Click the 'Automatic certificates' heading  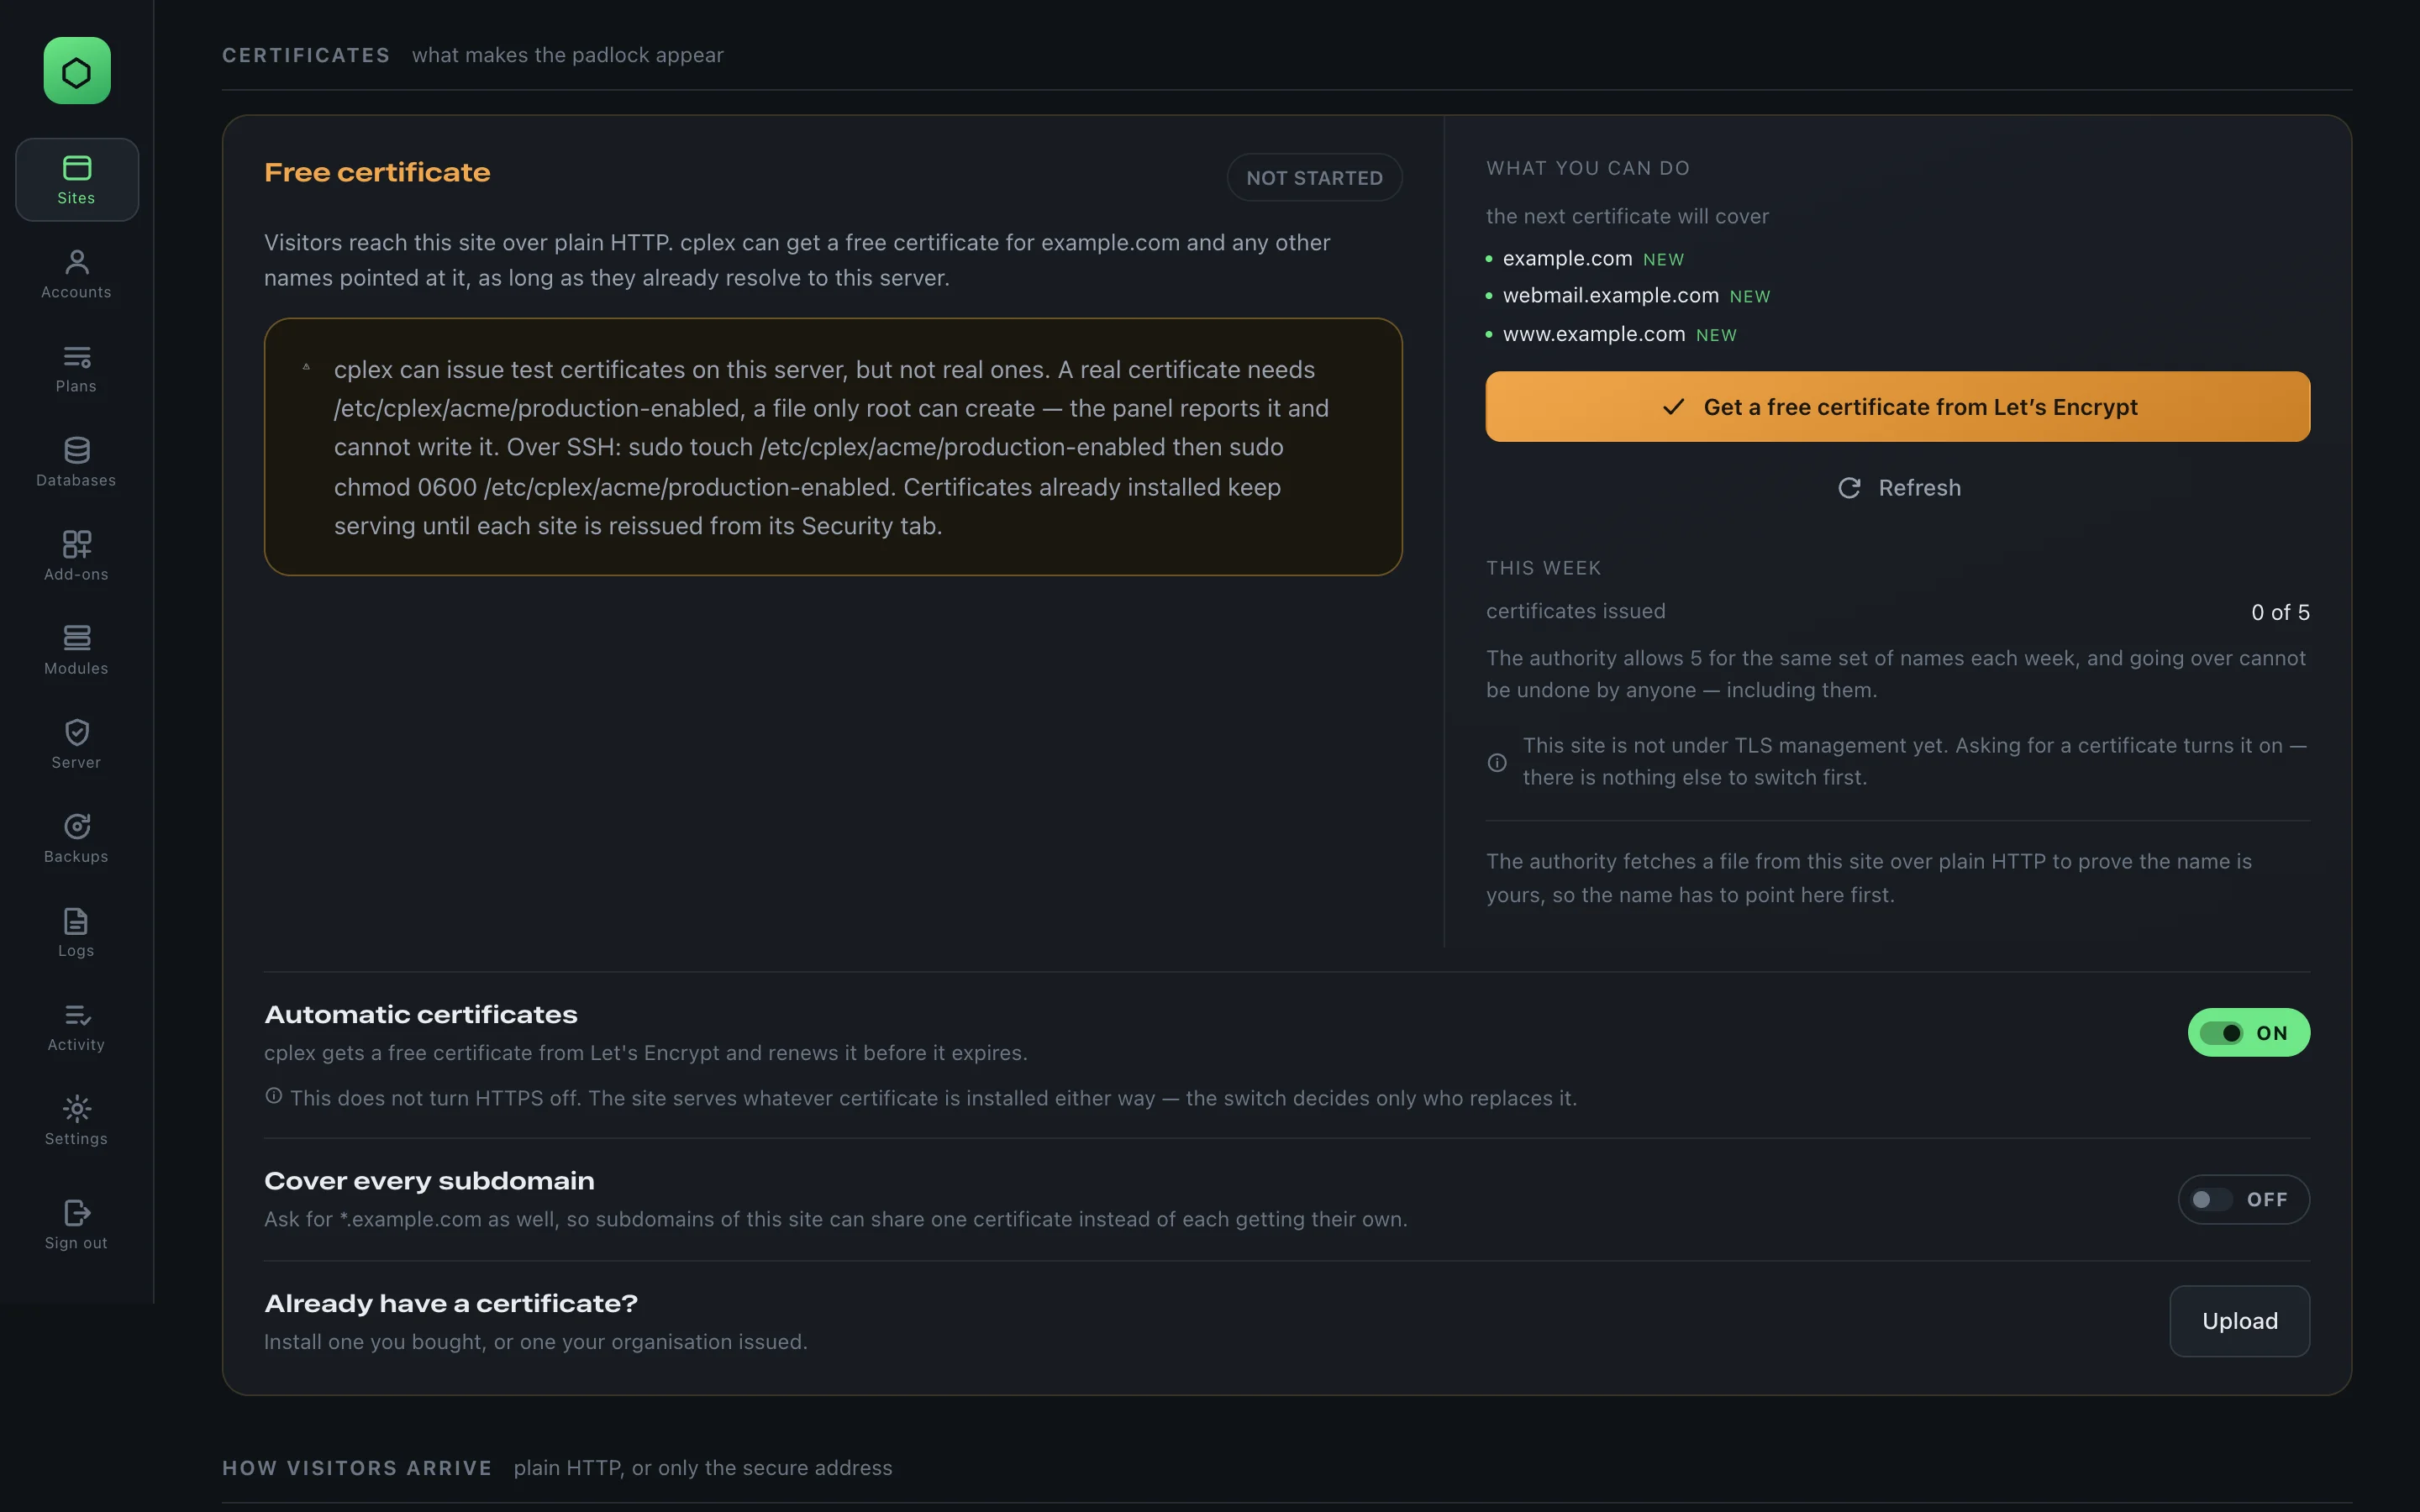coord(421,1015)
